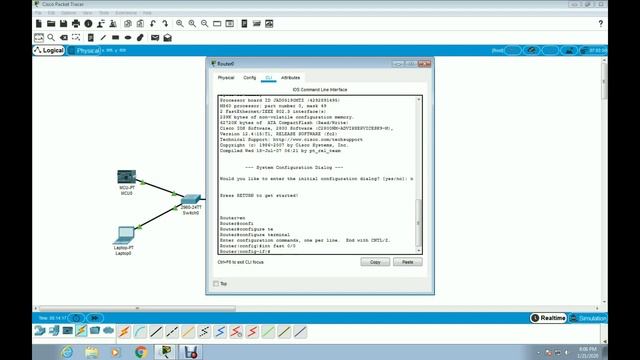Viewport: 640px width, 360px height.
Task: Click the Switch0 device in the workspace
Action: [x=191, y=200]
